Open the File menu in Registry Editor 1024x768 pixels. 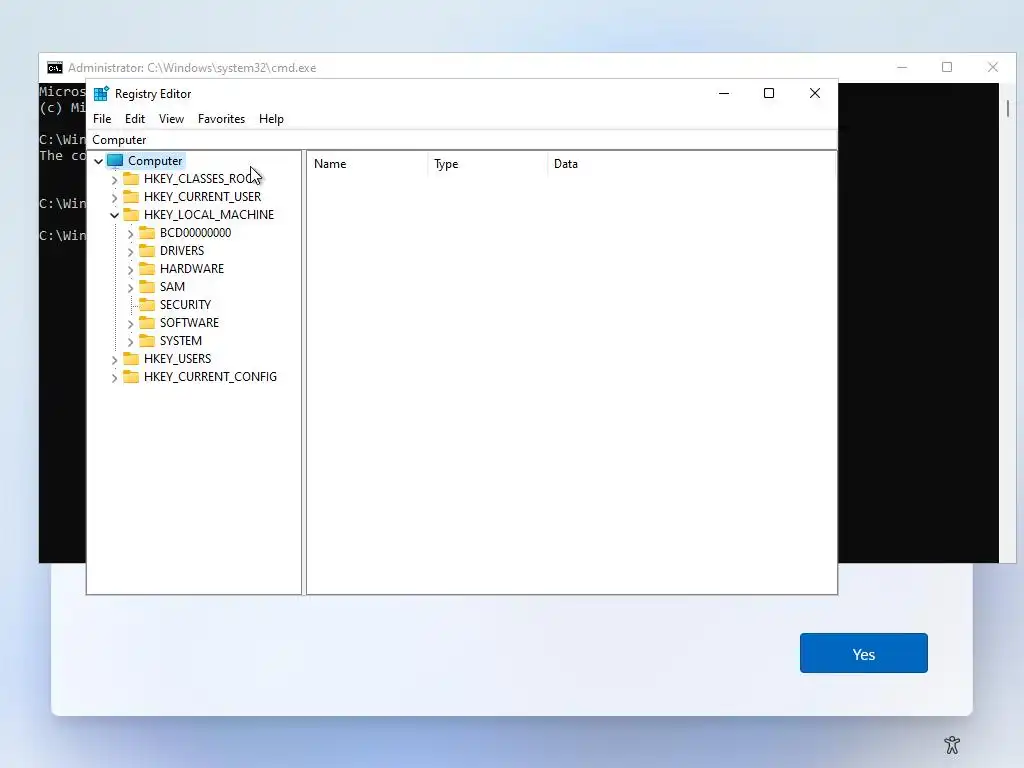(x=102, y=119)
